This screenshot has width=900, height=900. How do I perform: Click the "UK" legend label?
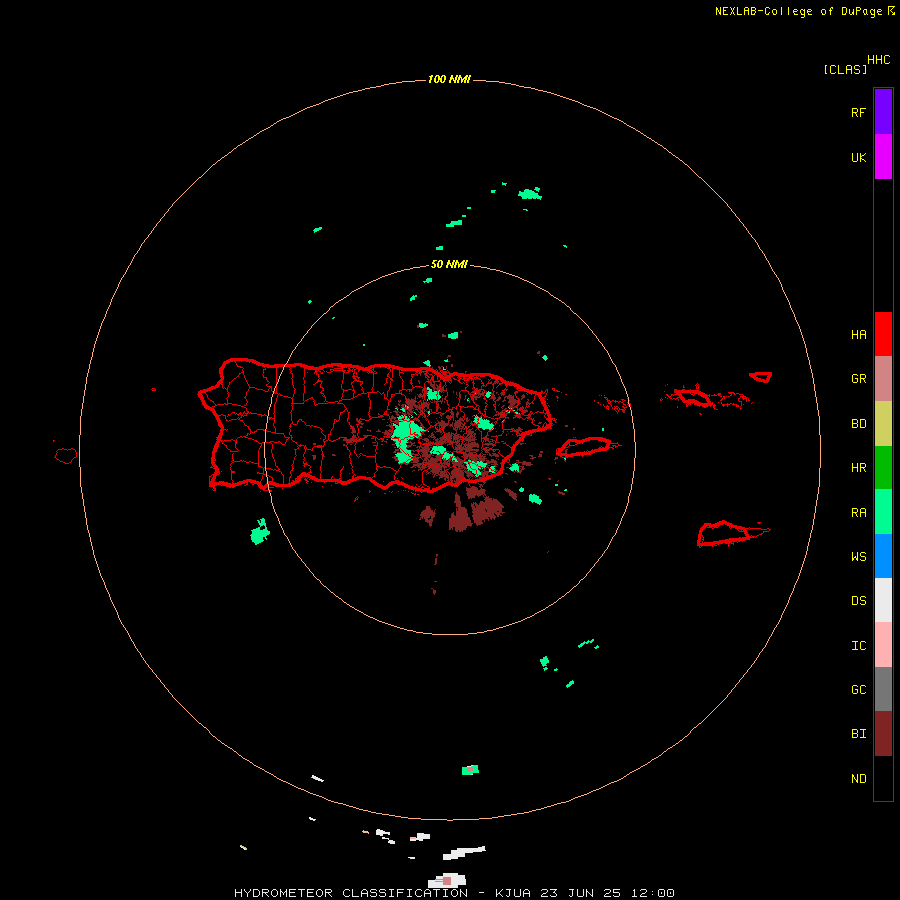(x=858, y=158)
